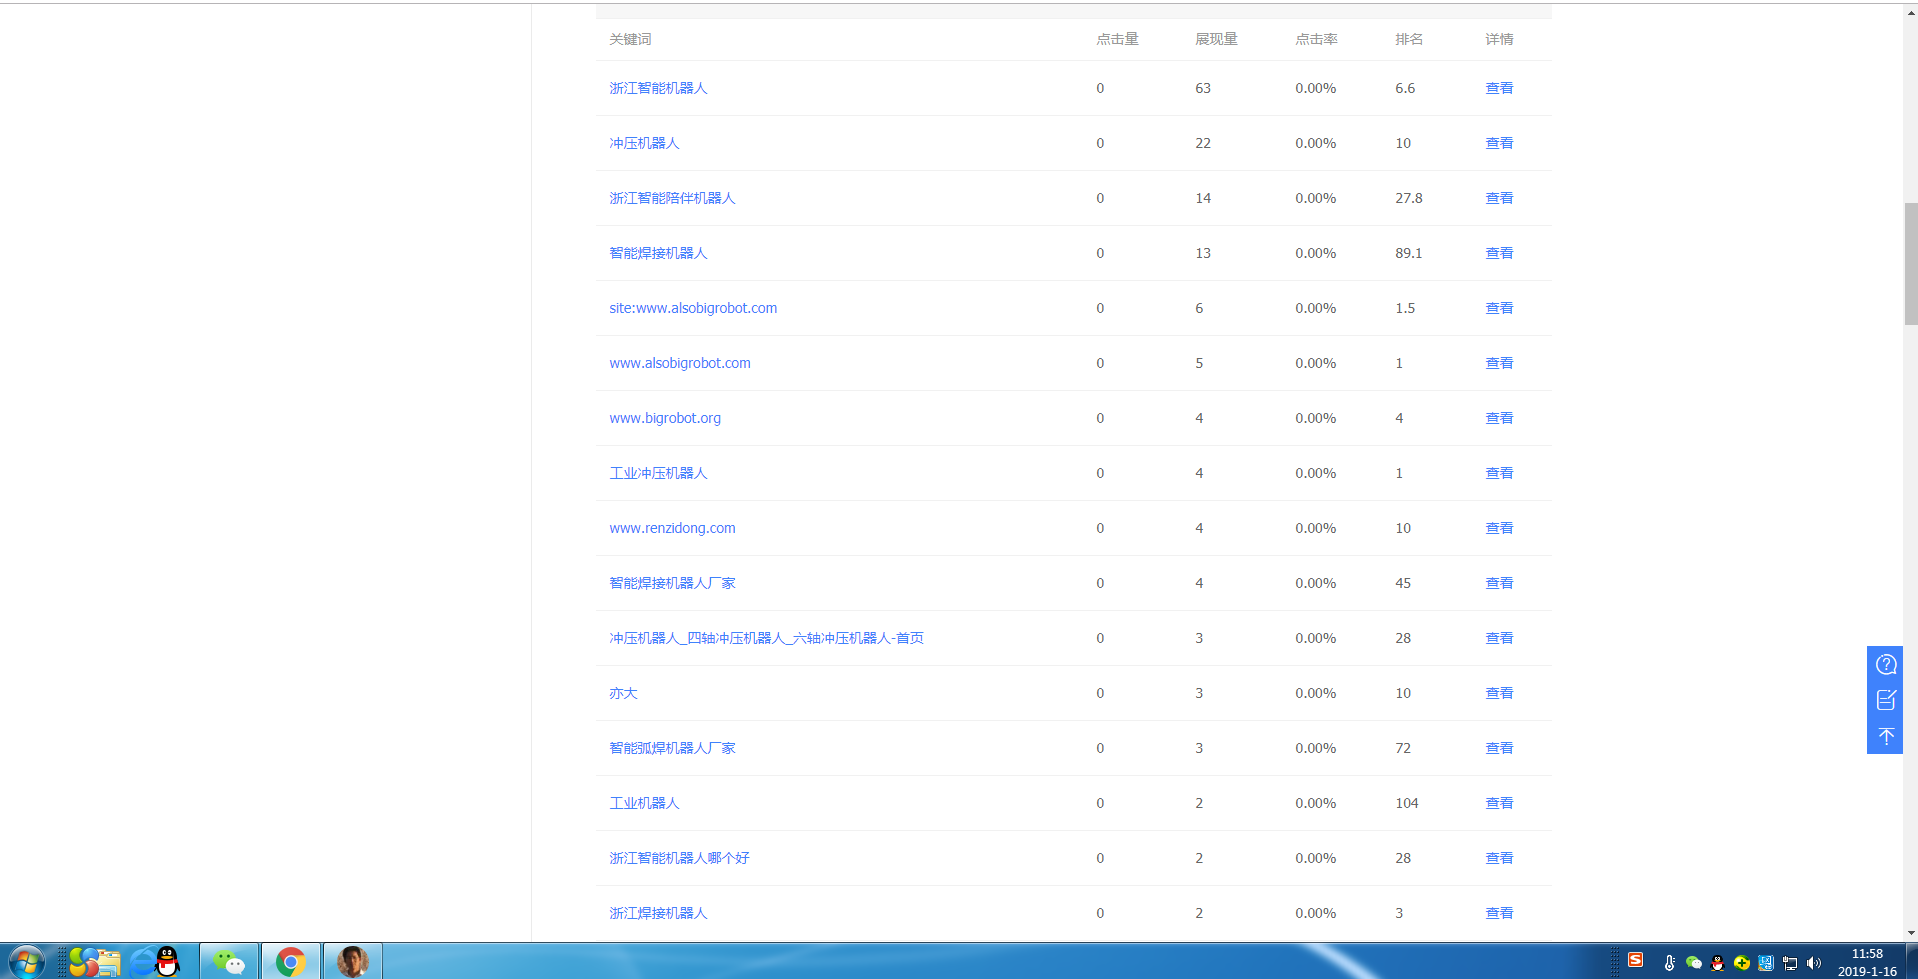The height and width of the screenshot is (979, 1918).
Task: Click the 点击量 column header
Action: (x=1117, y=39)
